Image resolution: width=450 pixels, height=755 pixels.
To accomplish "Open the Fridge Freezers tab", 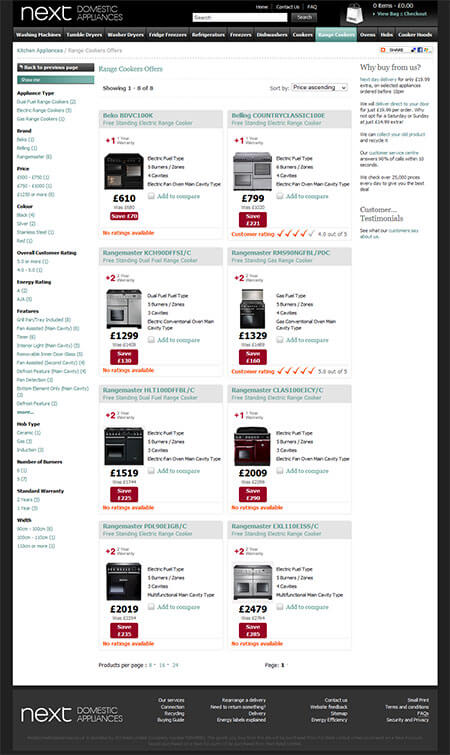I will [x=167, y=35].
